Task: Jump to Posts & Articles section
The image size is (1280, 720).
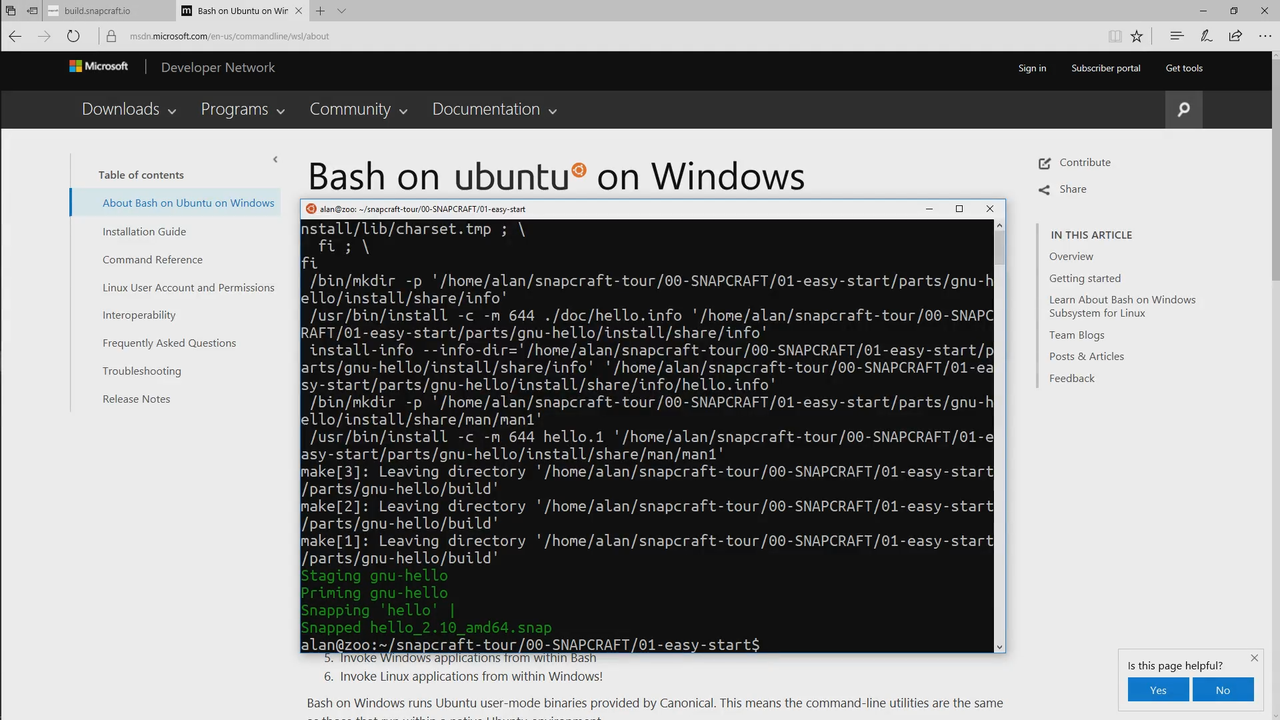Action: tap(1086, 356)
